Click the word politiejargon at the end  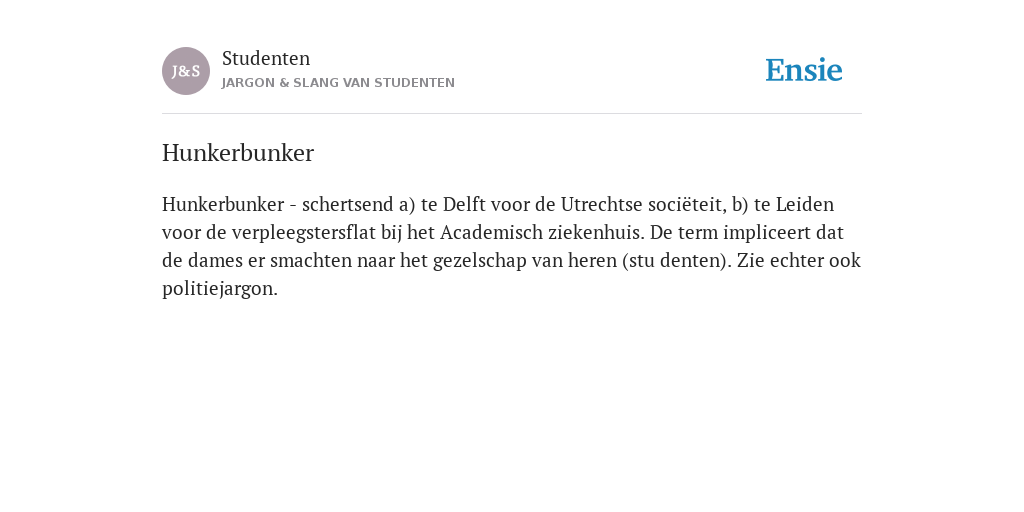click(x=219, y=289)
